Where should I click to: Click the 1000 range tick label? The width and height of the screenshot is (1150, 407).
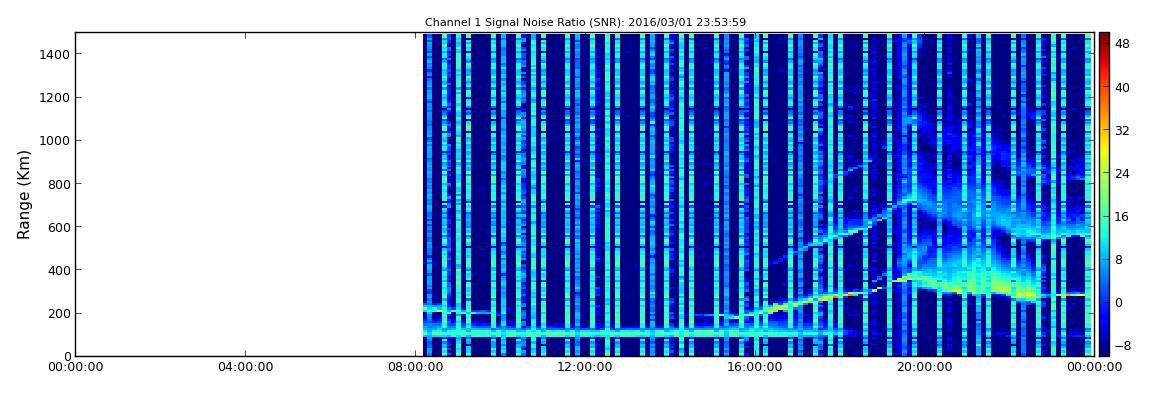(x=54, y=141)
